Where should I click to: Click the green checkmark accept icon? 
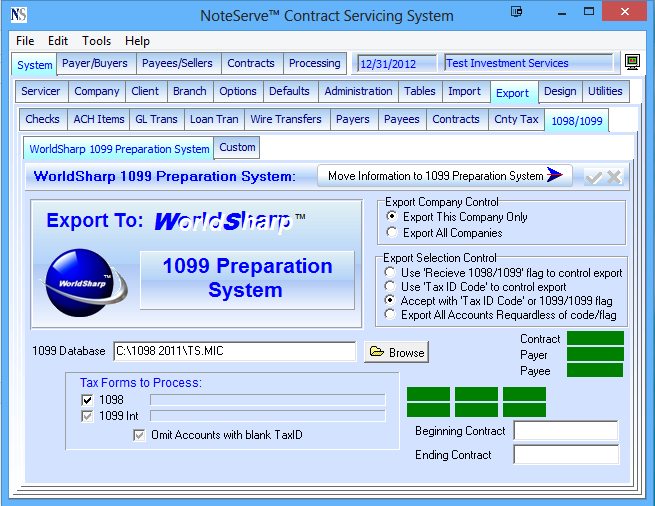coord(594,176)
